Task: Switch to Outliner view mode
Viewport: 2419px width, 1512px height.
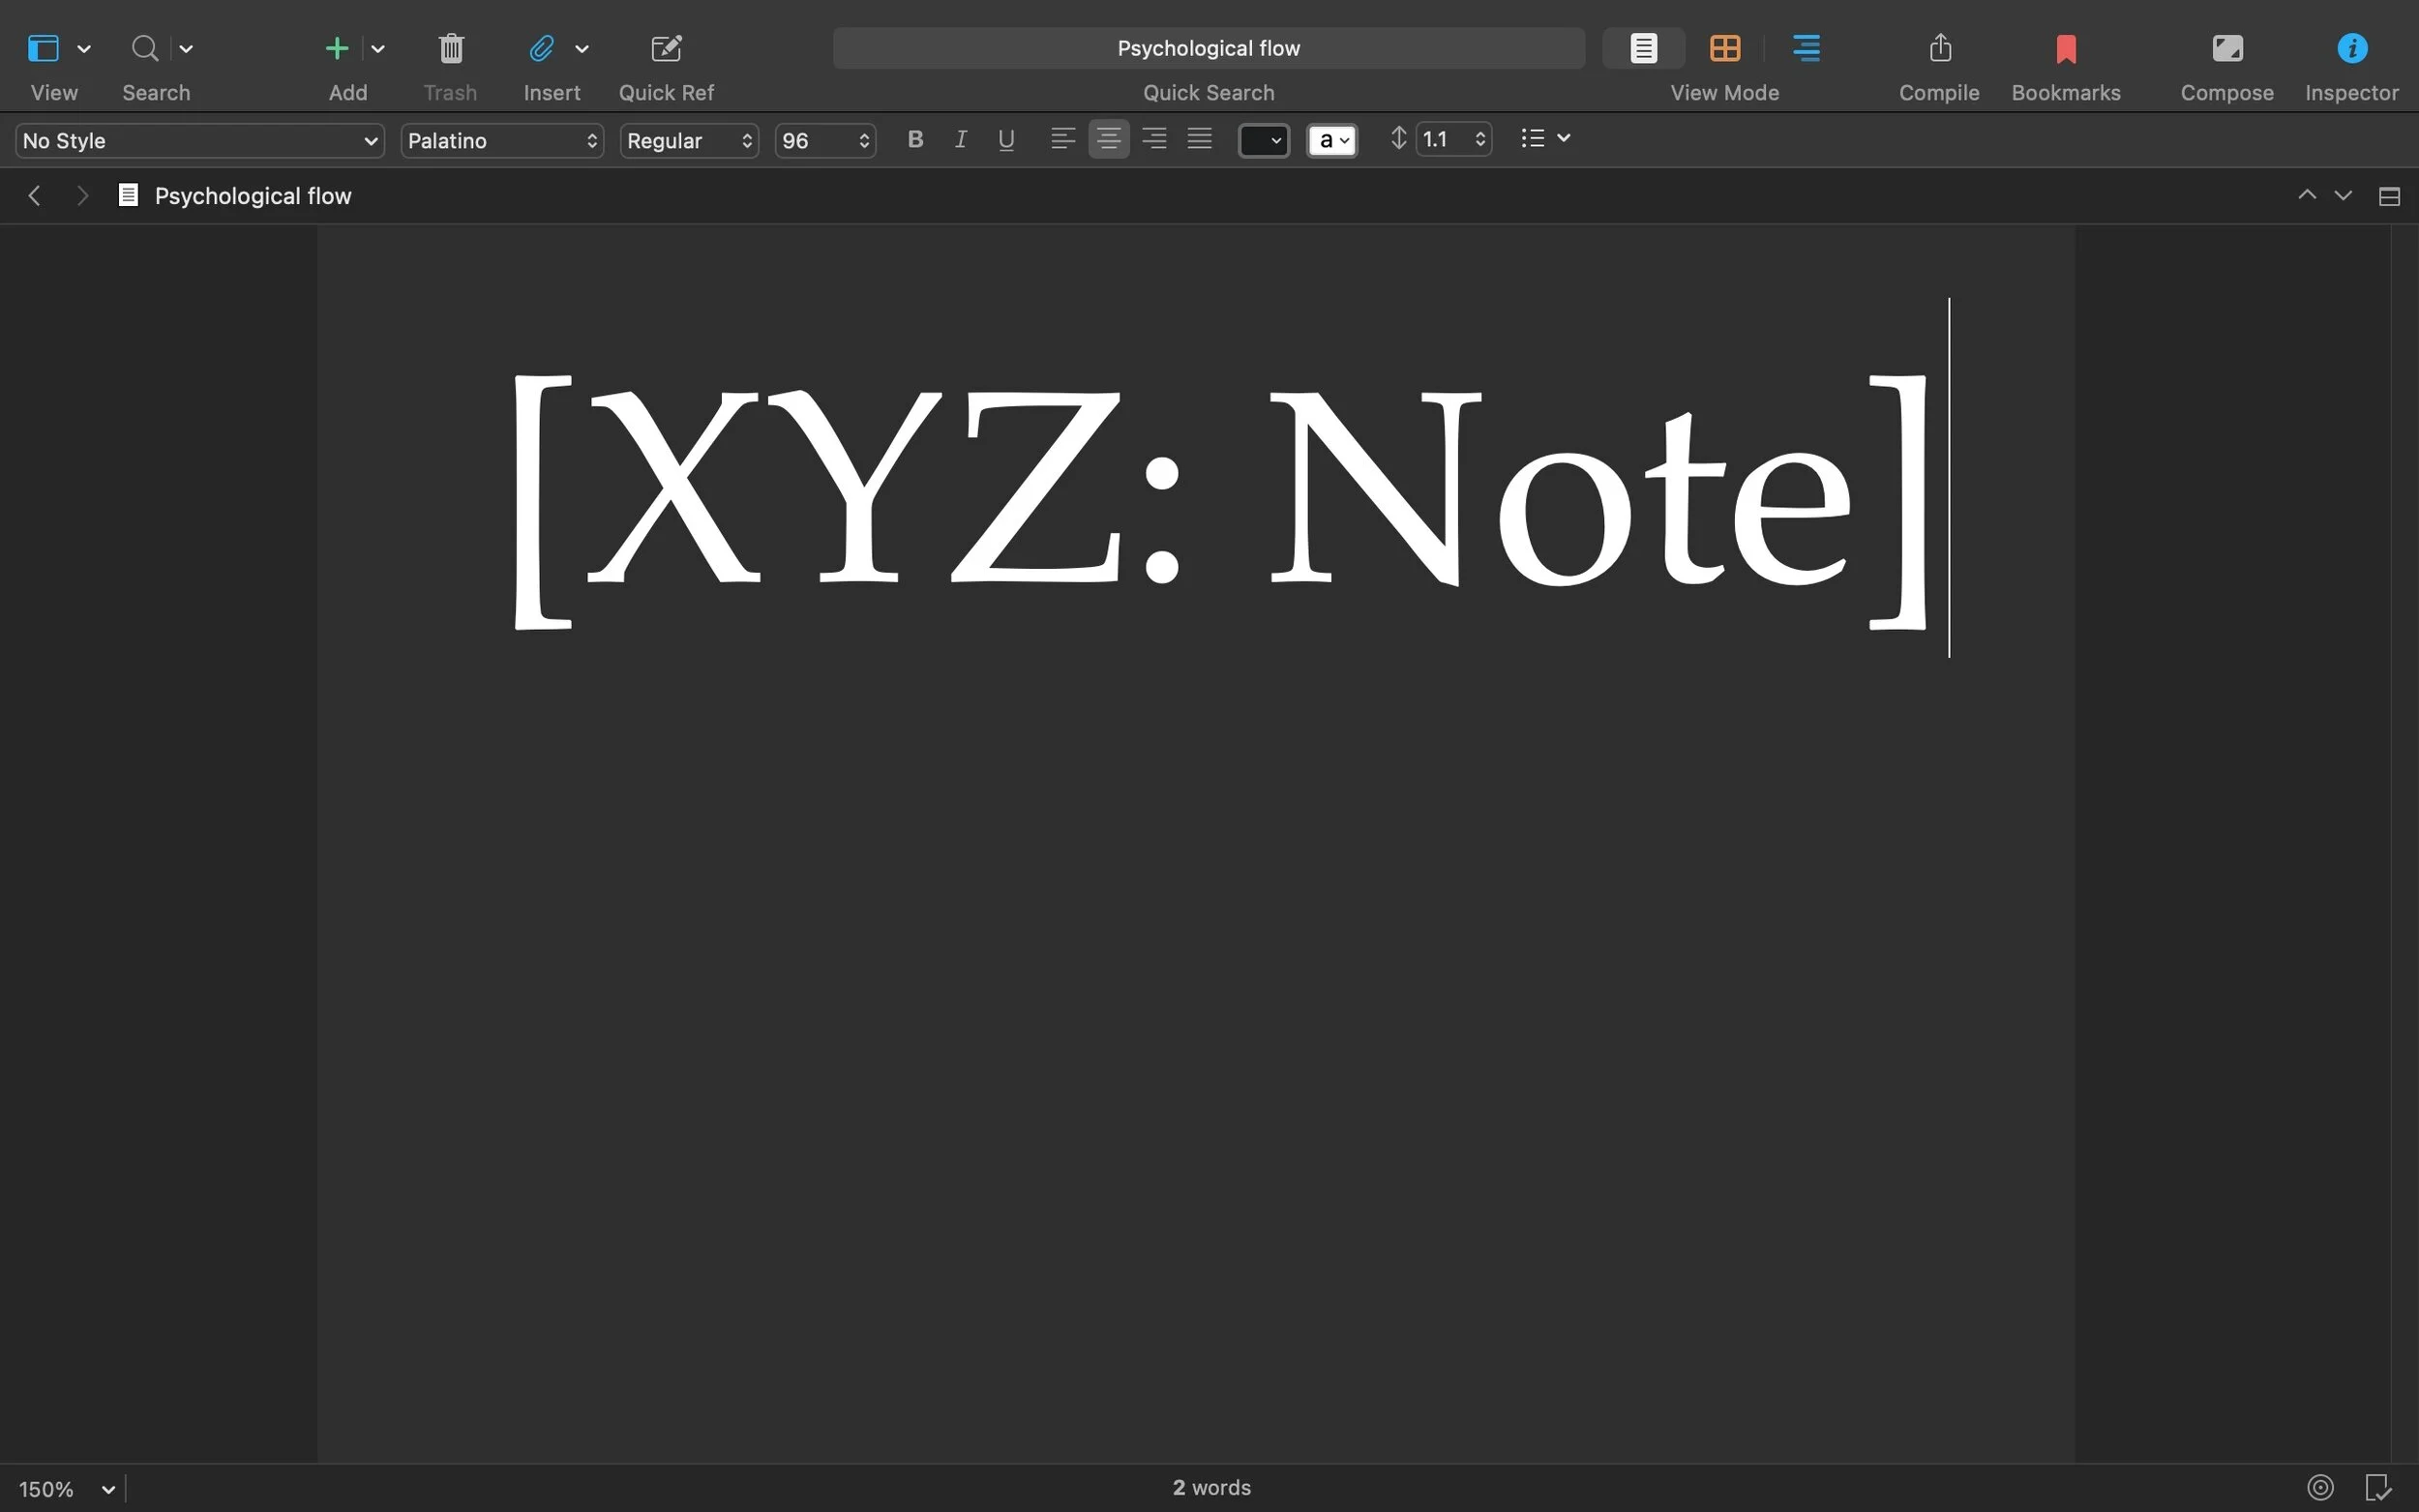Action: pyautogui.click(x=1806, y=47)
